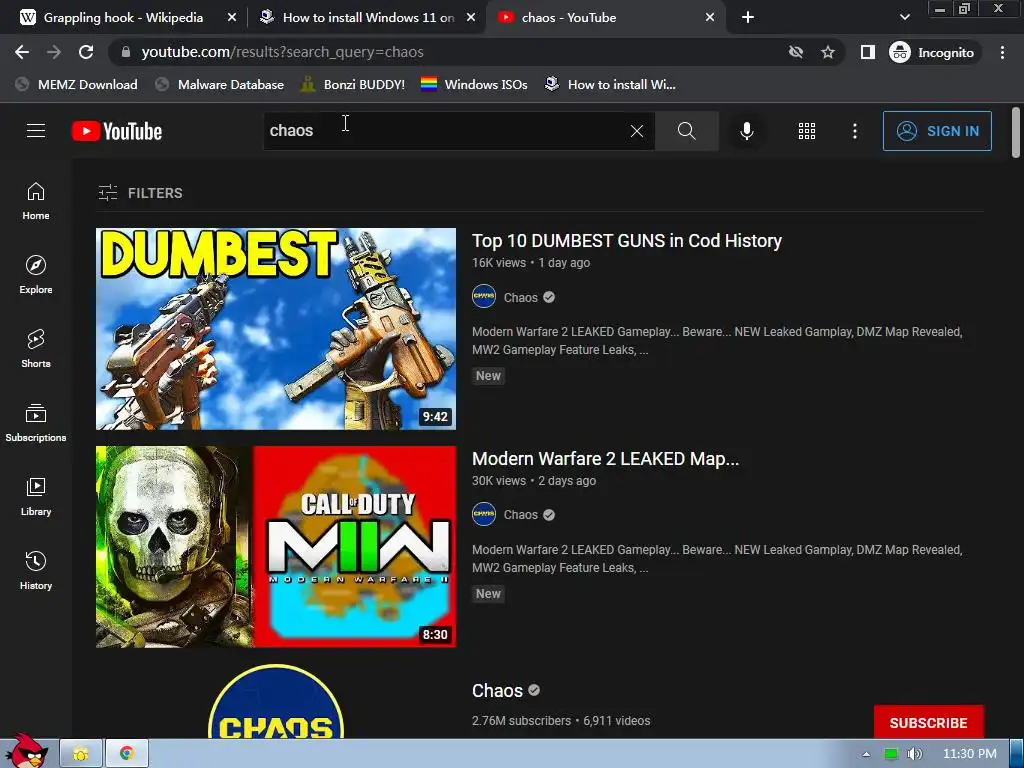Open Modern Warfare 2 LEAKED Map title

[x=605, y=459]
